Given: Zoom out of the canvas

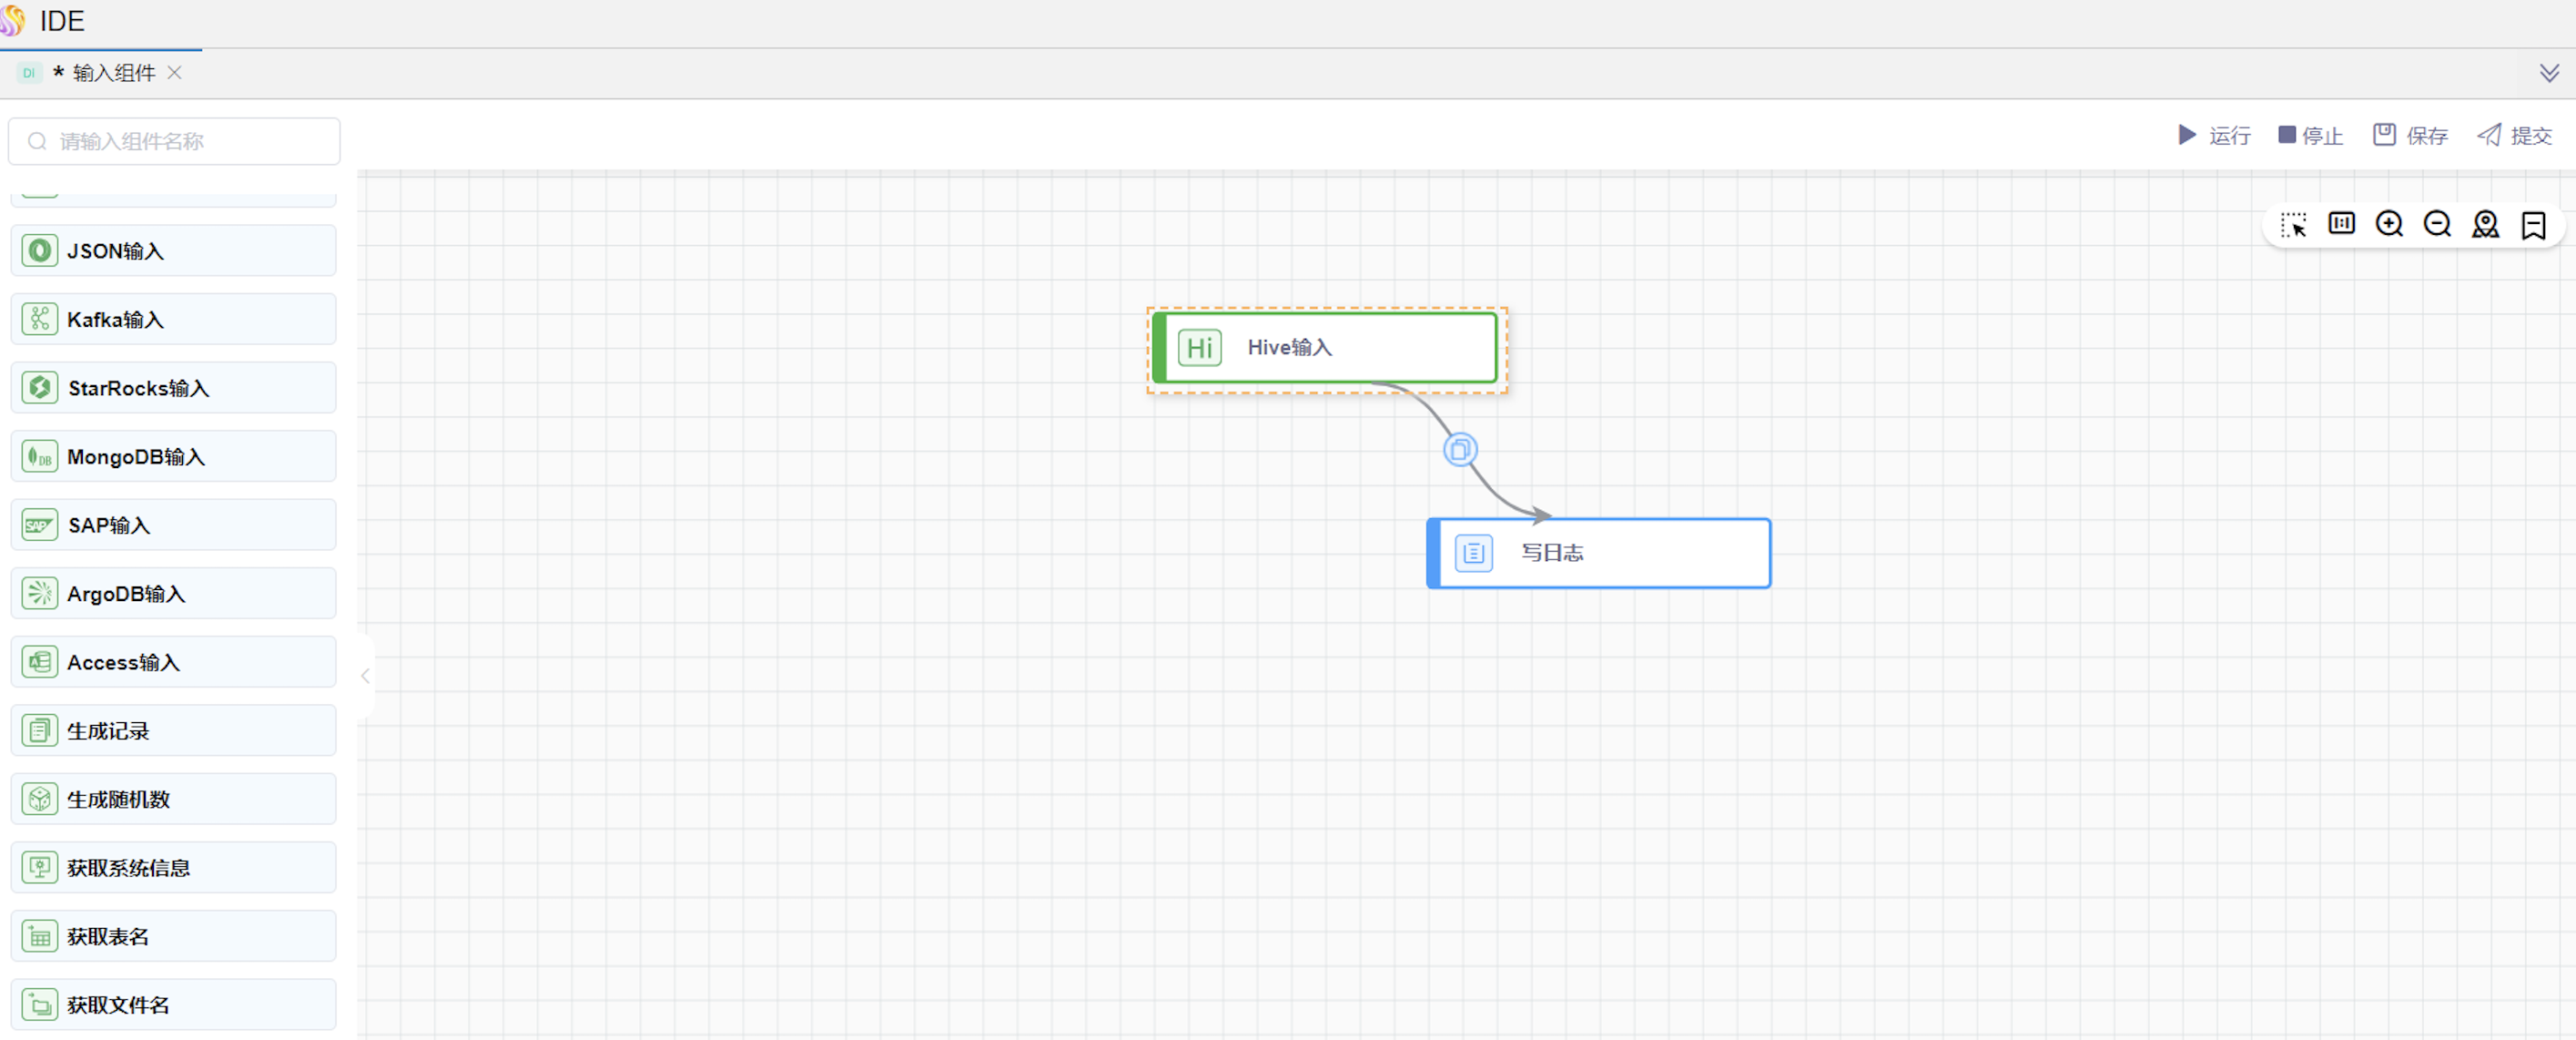Looking at the screenshot, I should tap(2437, 224).
